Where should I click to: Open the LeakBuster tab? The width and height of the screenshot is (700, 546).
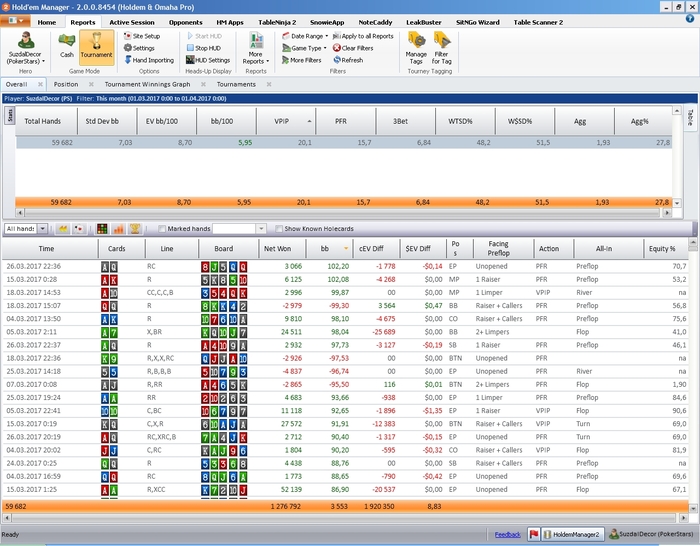point(424,22)
